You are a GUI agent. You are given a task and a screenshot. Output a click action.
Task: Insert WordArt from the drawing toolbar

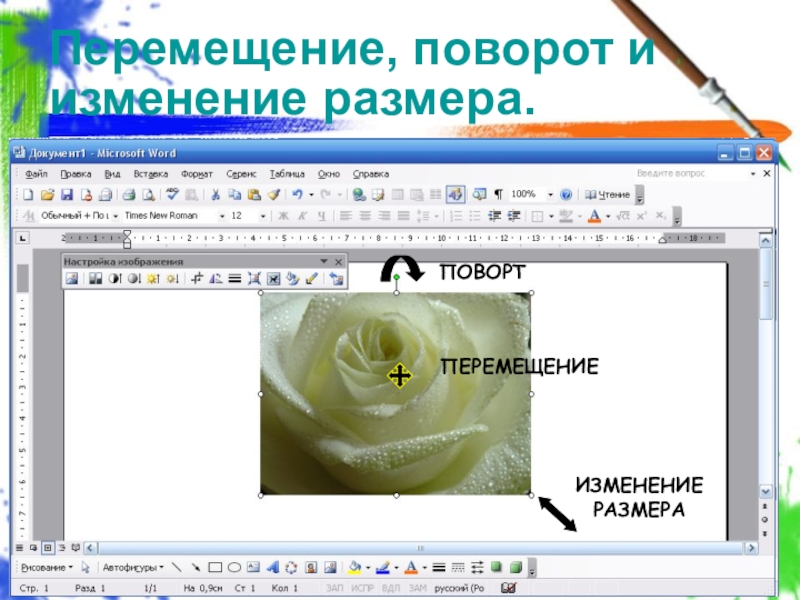coord(273,567)
